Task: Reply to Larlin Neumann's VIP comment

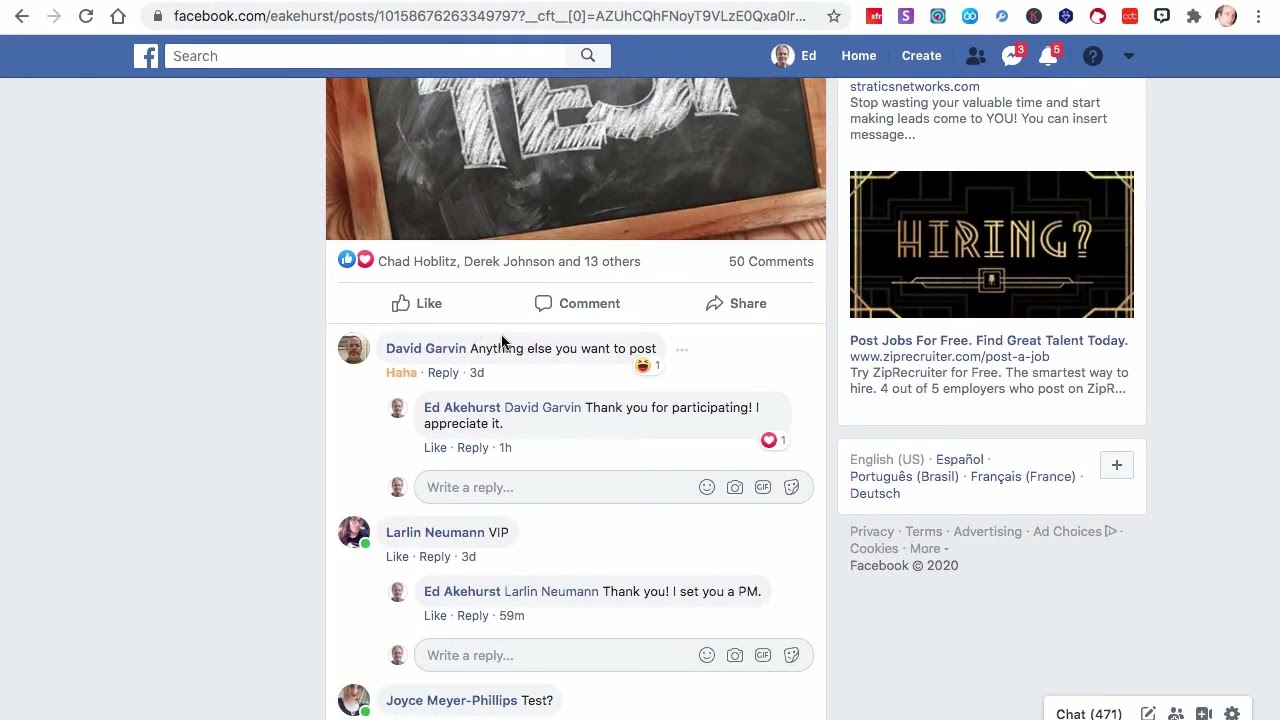Action: [x=434, y=556]
